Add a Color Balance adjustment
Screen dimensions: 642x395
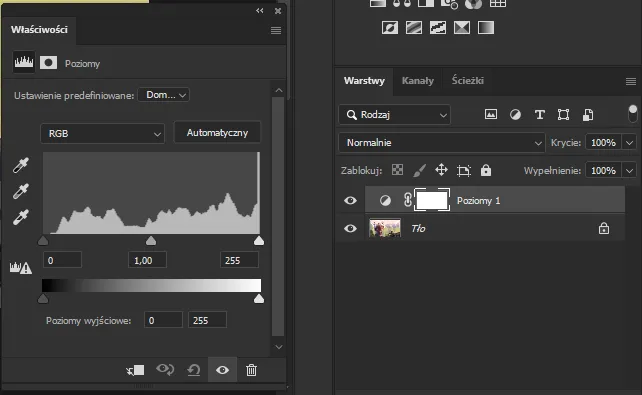(x=402, y=4)
